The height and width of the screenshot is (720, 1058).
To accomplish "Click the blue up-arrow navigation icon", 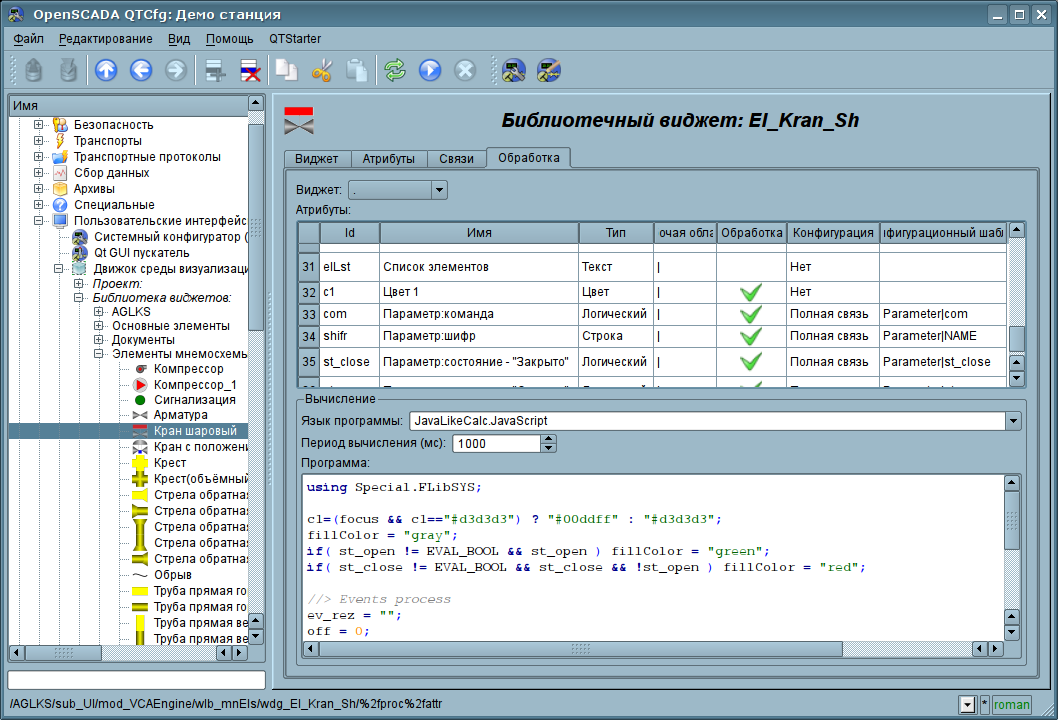I will pyautogui.click(x=106, y=70).
